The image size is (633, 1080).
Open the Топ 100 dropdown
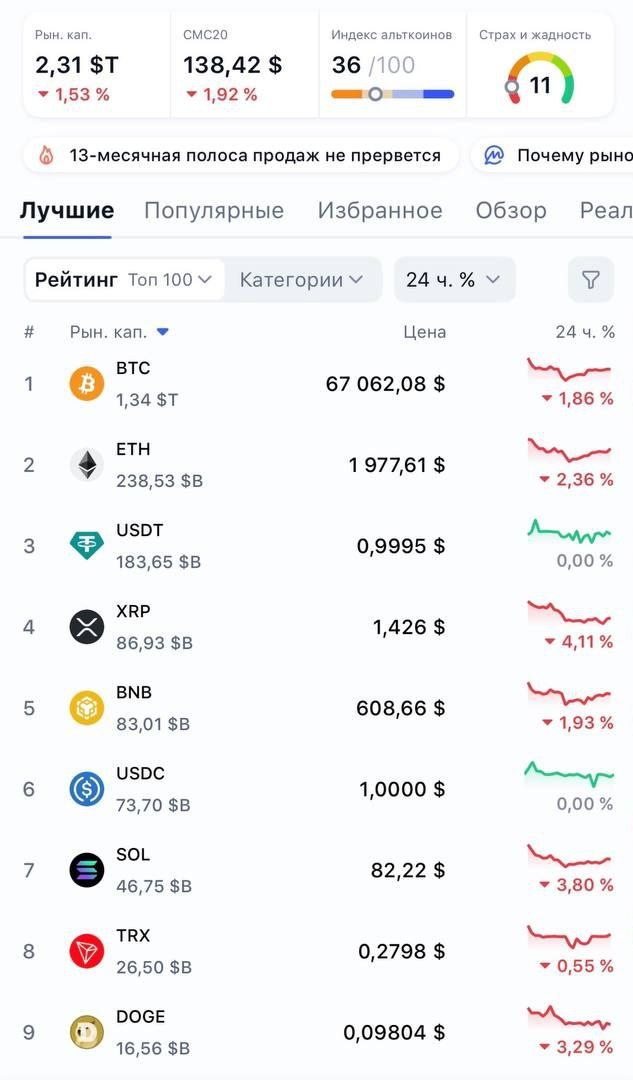click(x=170, y=280)
